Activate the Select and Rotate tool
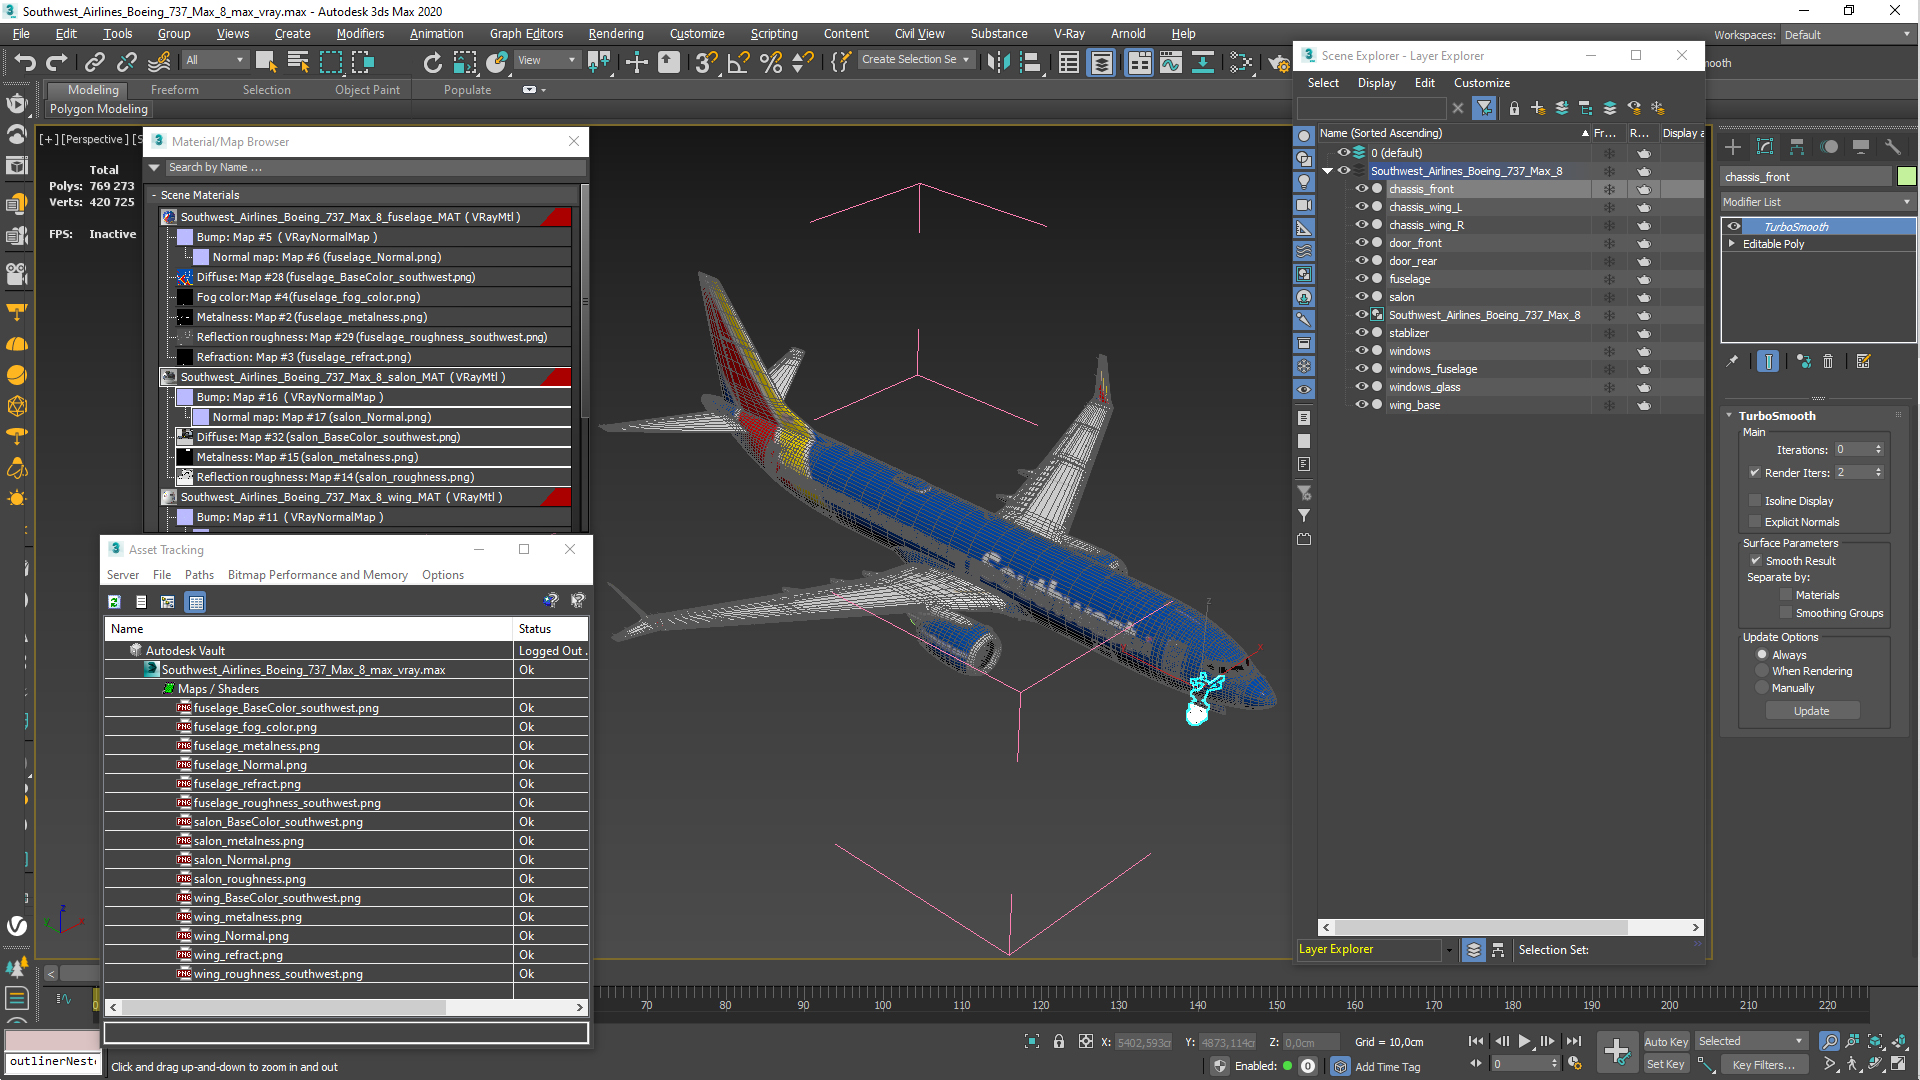Screen dimensions: 1920x1080 click(x=432, y=62)
